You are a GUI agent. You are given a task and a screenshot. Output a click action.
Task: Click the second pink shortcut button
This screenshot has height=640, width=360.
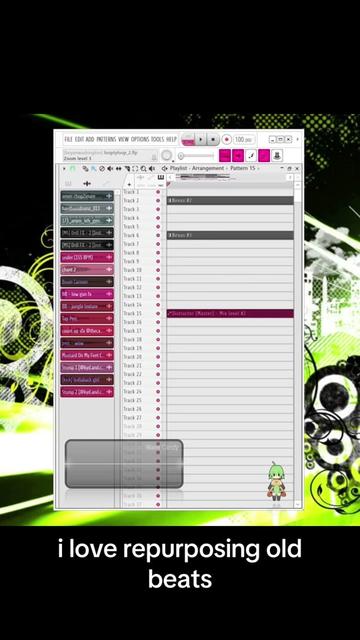pyautogui.click(x=238, y=156)
